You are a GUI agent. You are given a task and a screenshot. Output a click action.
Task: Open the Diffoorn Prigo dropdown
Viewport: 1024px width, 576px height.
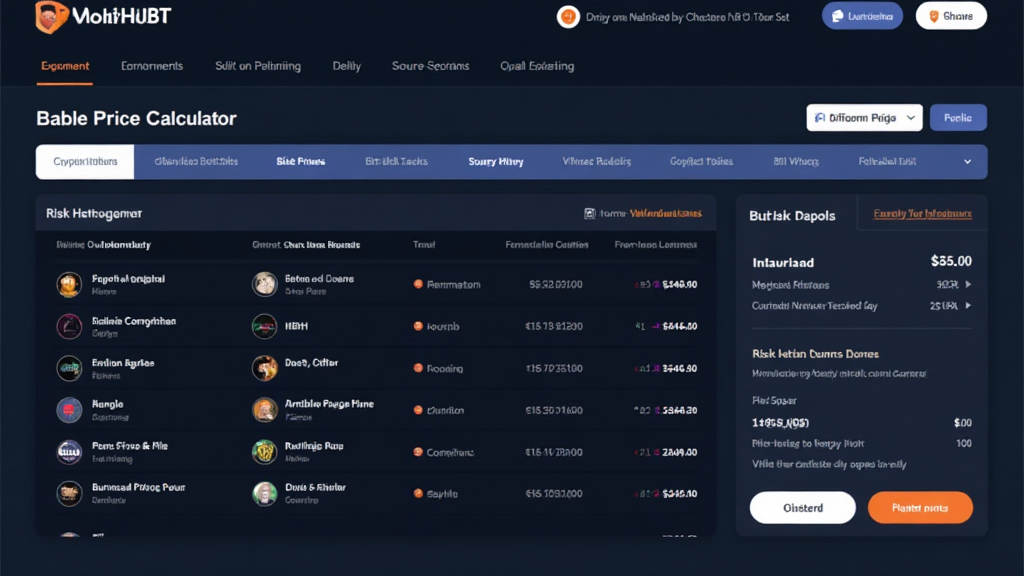pyautogui.click(x=863, y=118)
